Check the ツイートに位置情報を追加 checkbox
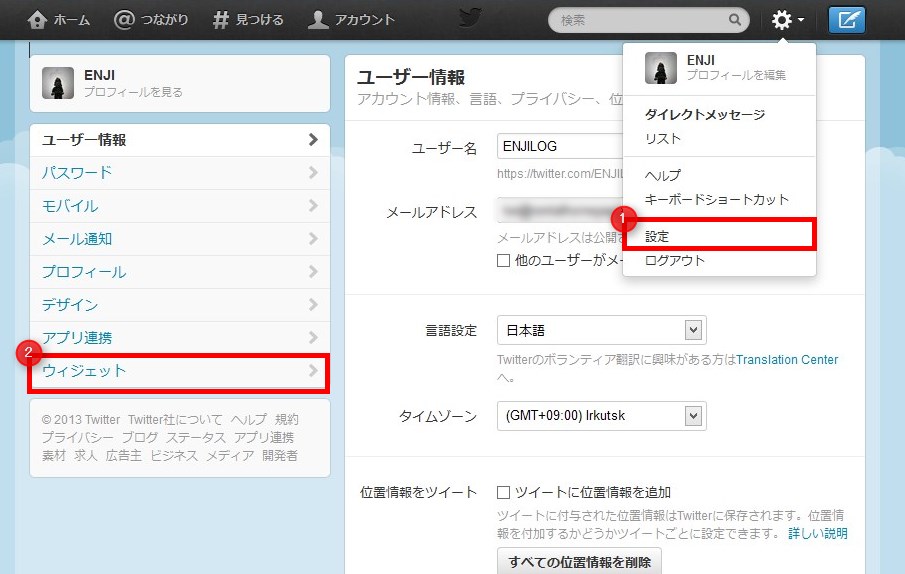 point(503,493)
